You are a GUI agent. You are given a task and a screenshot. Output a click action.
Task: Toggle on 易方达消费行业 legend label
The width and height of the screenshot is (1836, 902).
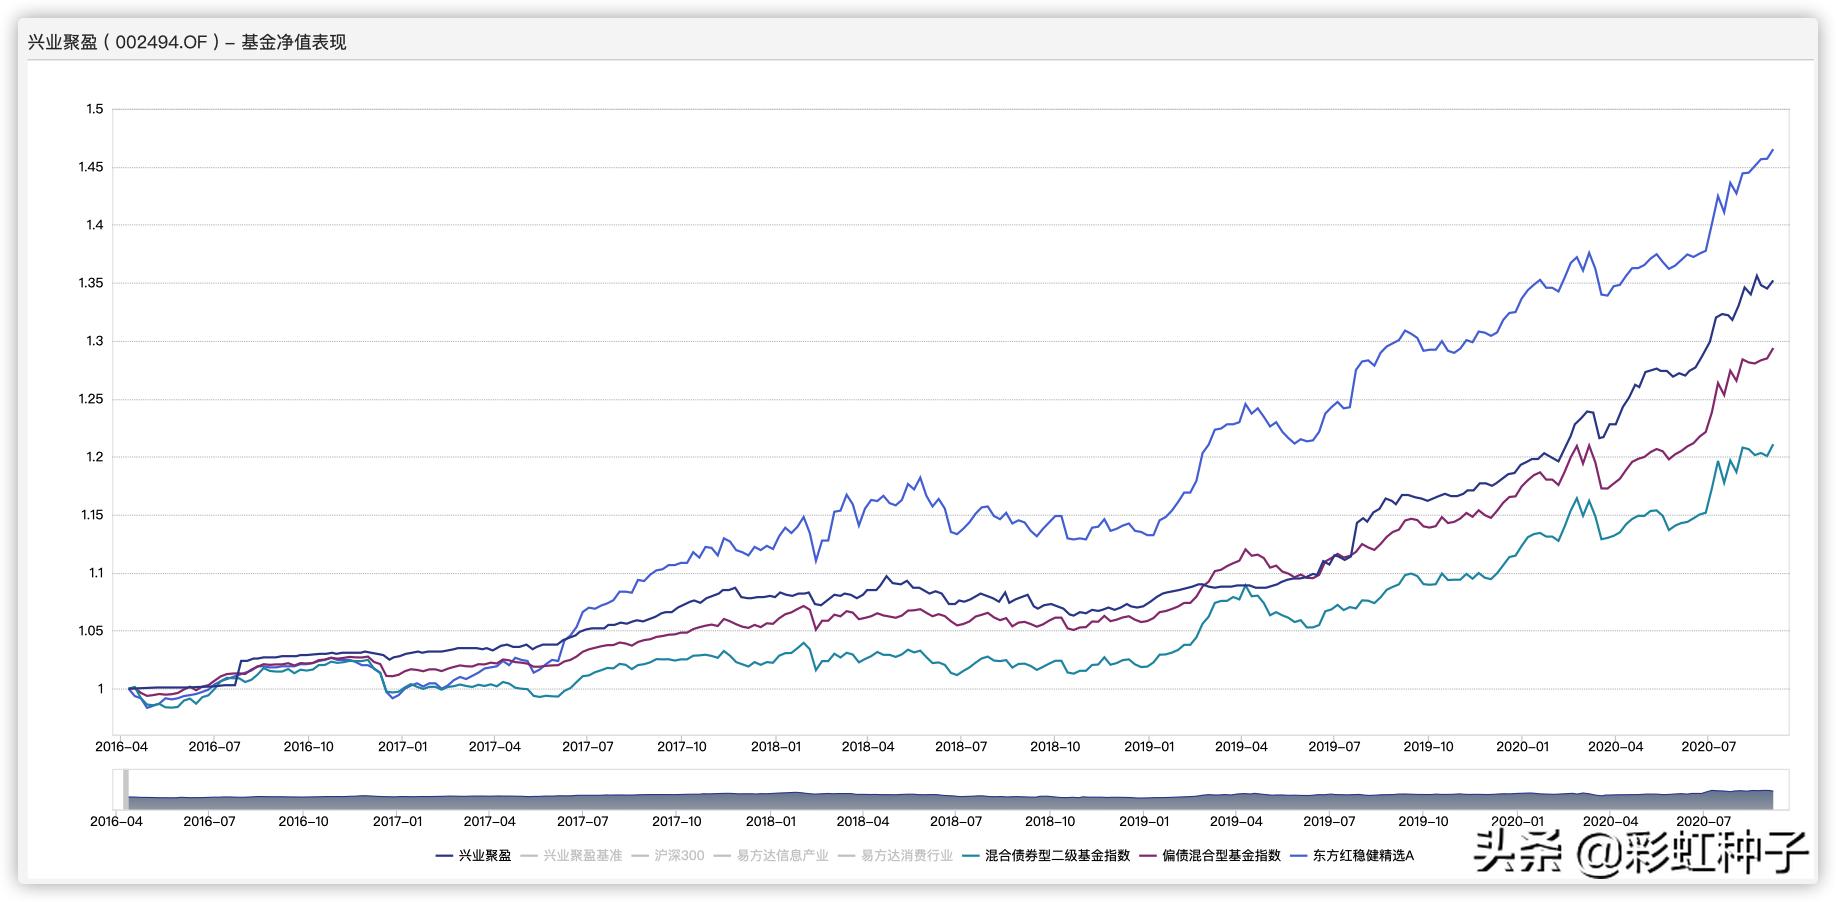click(906, 856)
